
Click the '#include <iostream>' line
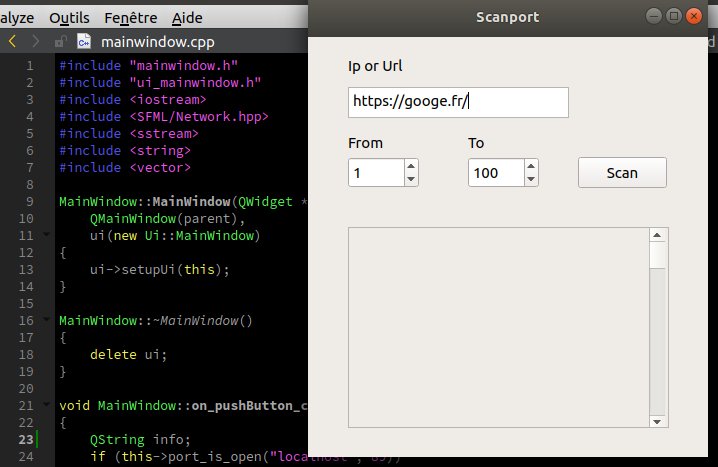(133, 100)
